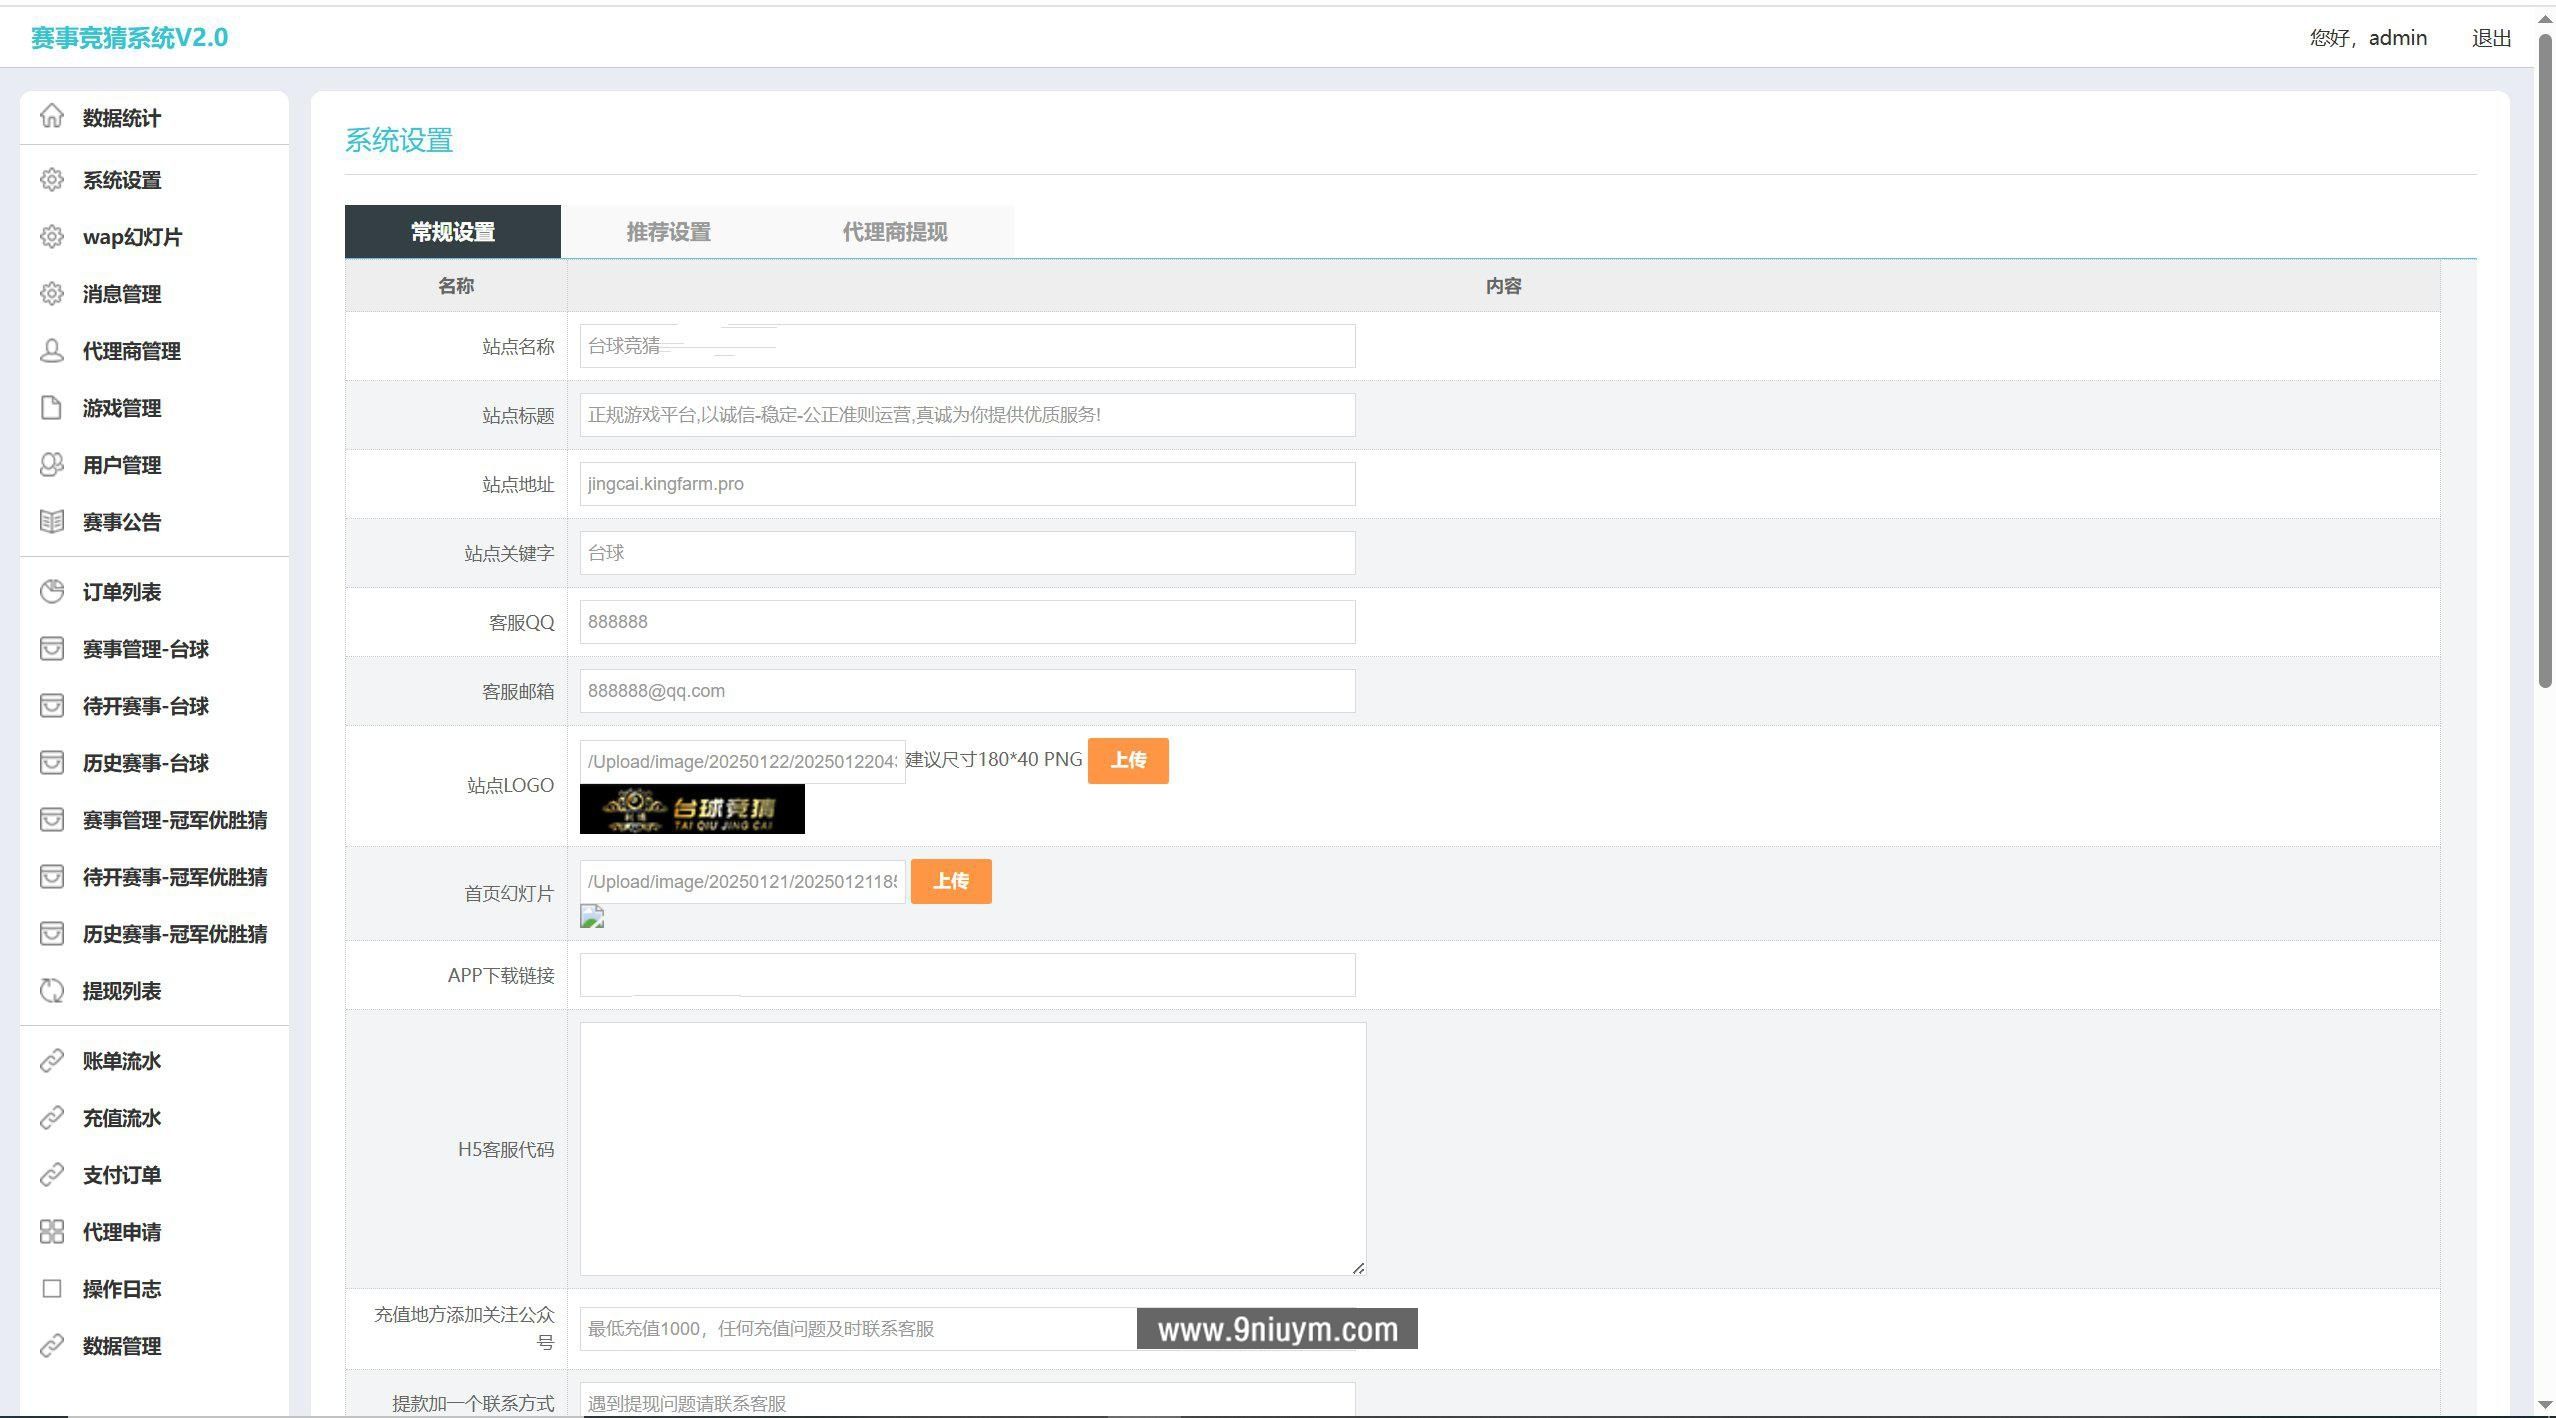This screenshot has width=2556, height=1418.
Task: Click the link icon beside 充值流水
Action: coord(52,1118)
